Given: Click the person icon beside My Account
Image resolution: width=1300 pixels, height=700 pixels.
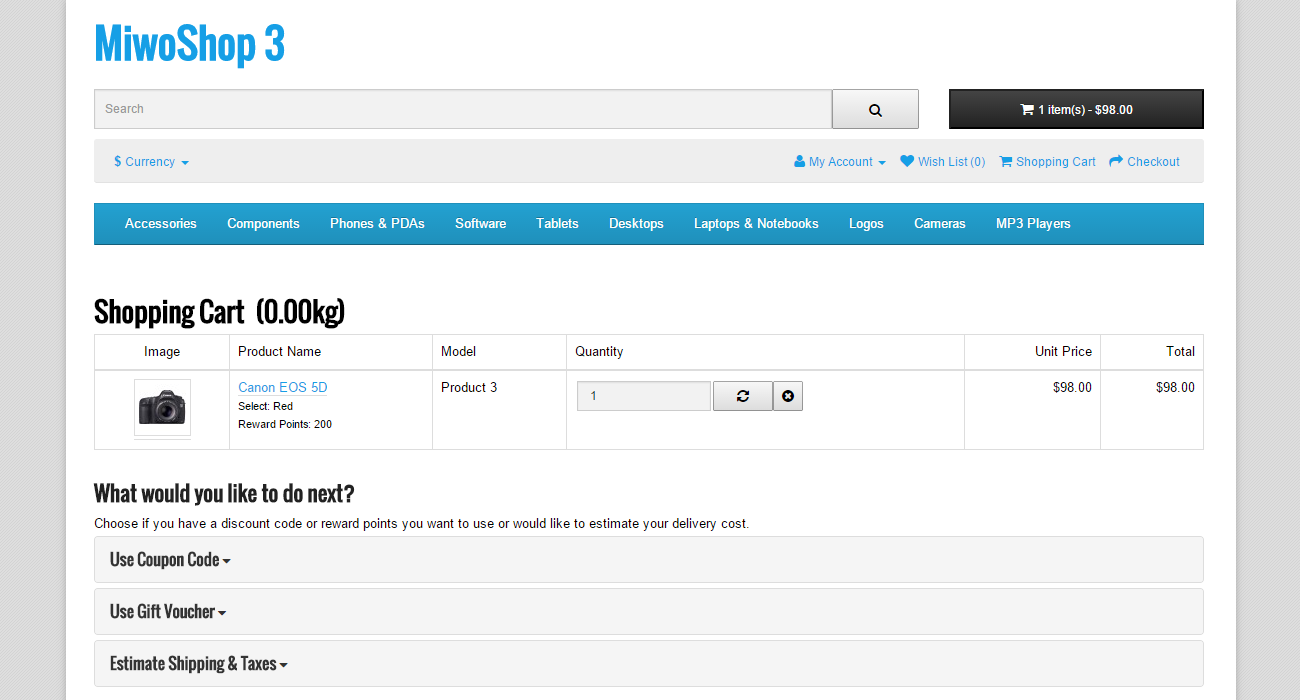Looking at the screenshot, I should tap(798, 161).
